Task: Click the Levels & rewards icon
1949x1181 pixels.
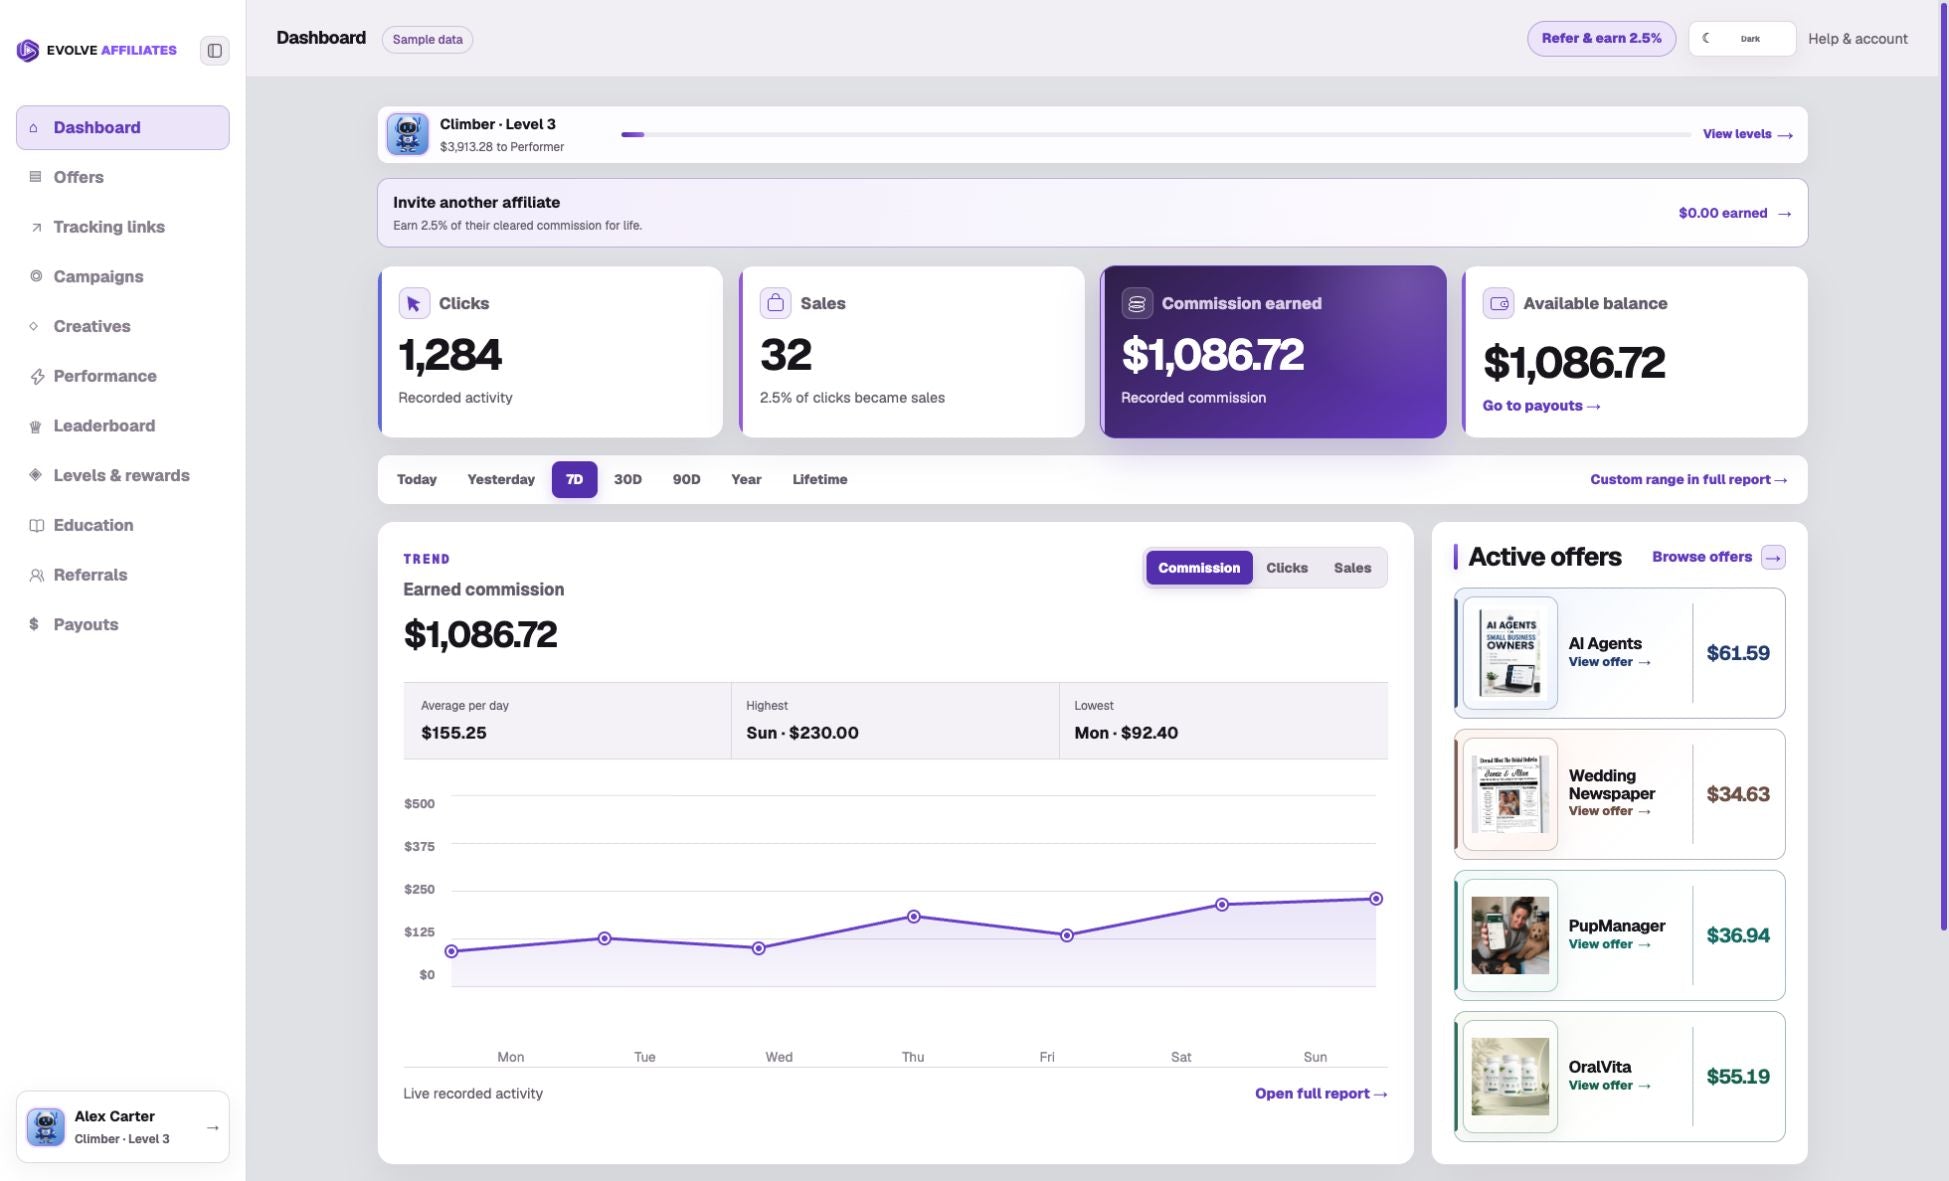Action: (35, 475)
